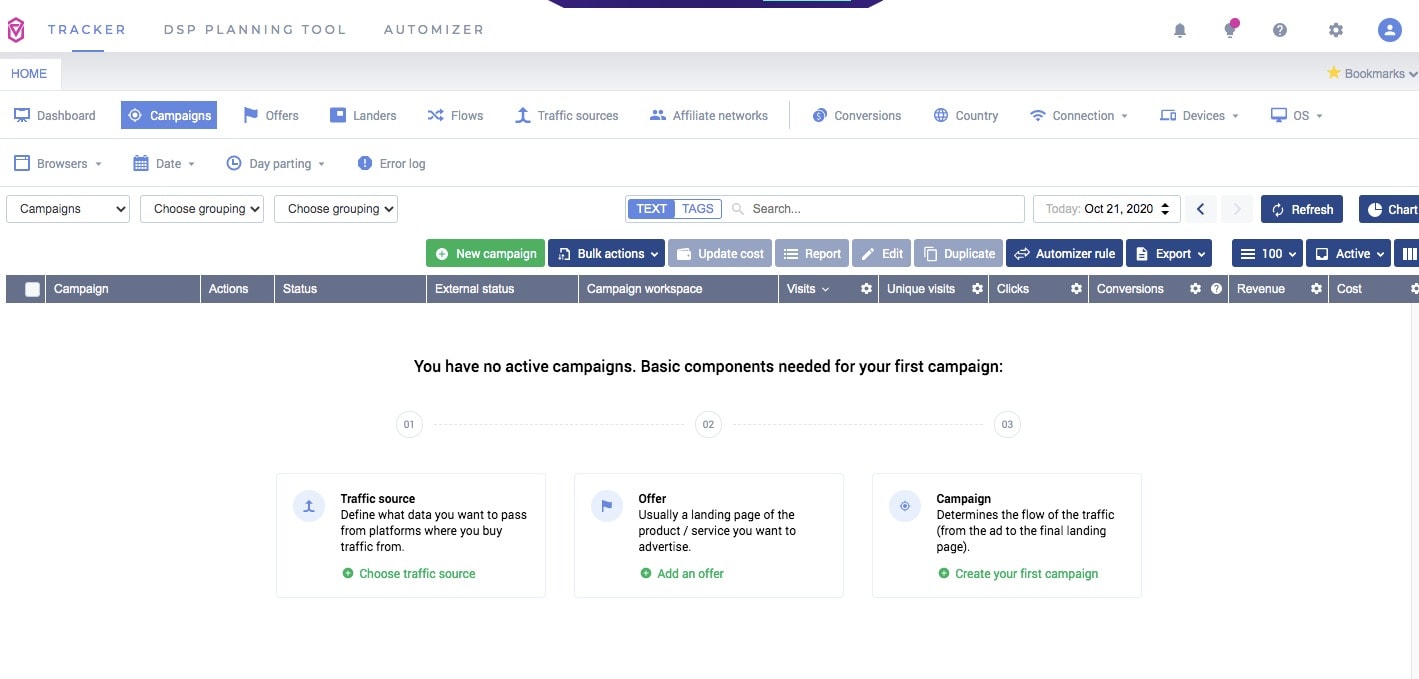
Task: Click the Traffic source card icon
Action: click(309, 506)
